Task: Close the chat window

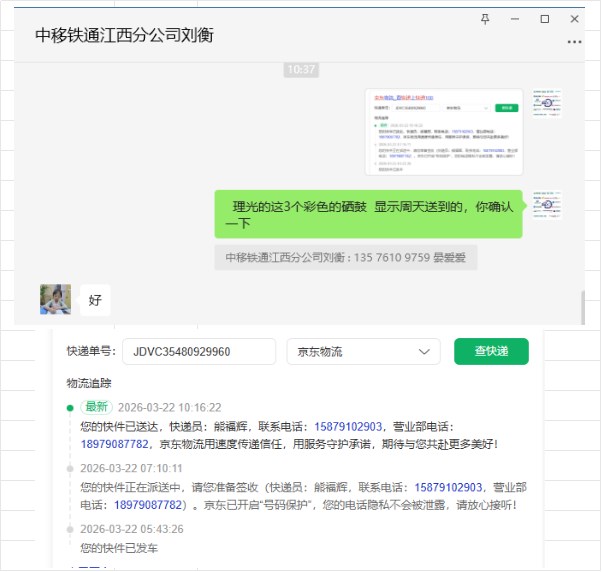Action: (575, 19)
